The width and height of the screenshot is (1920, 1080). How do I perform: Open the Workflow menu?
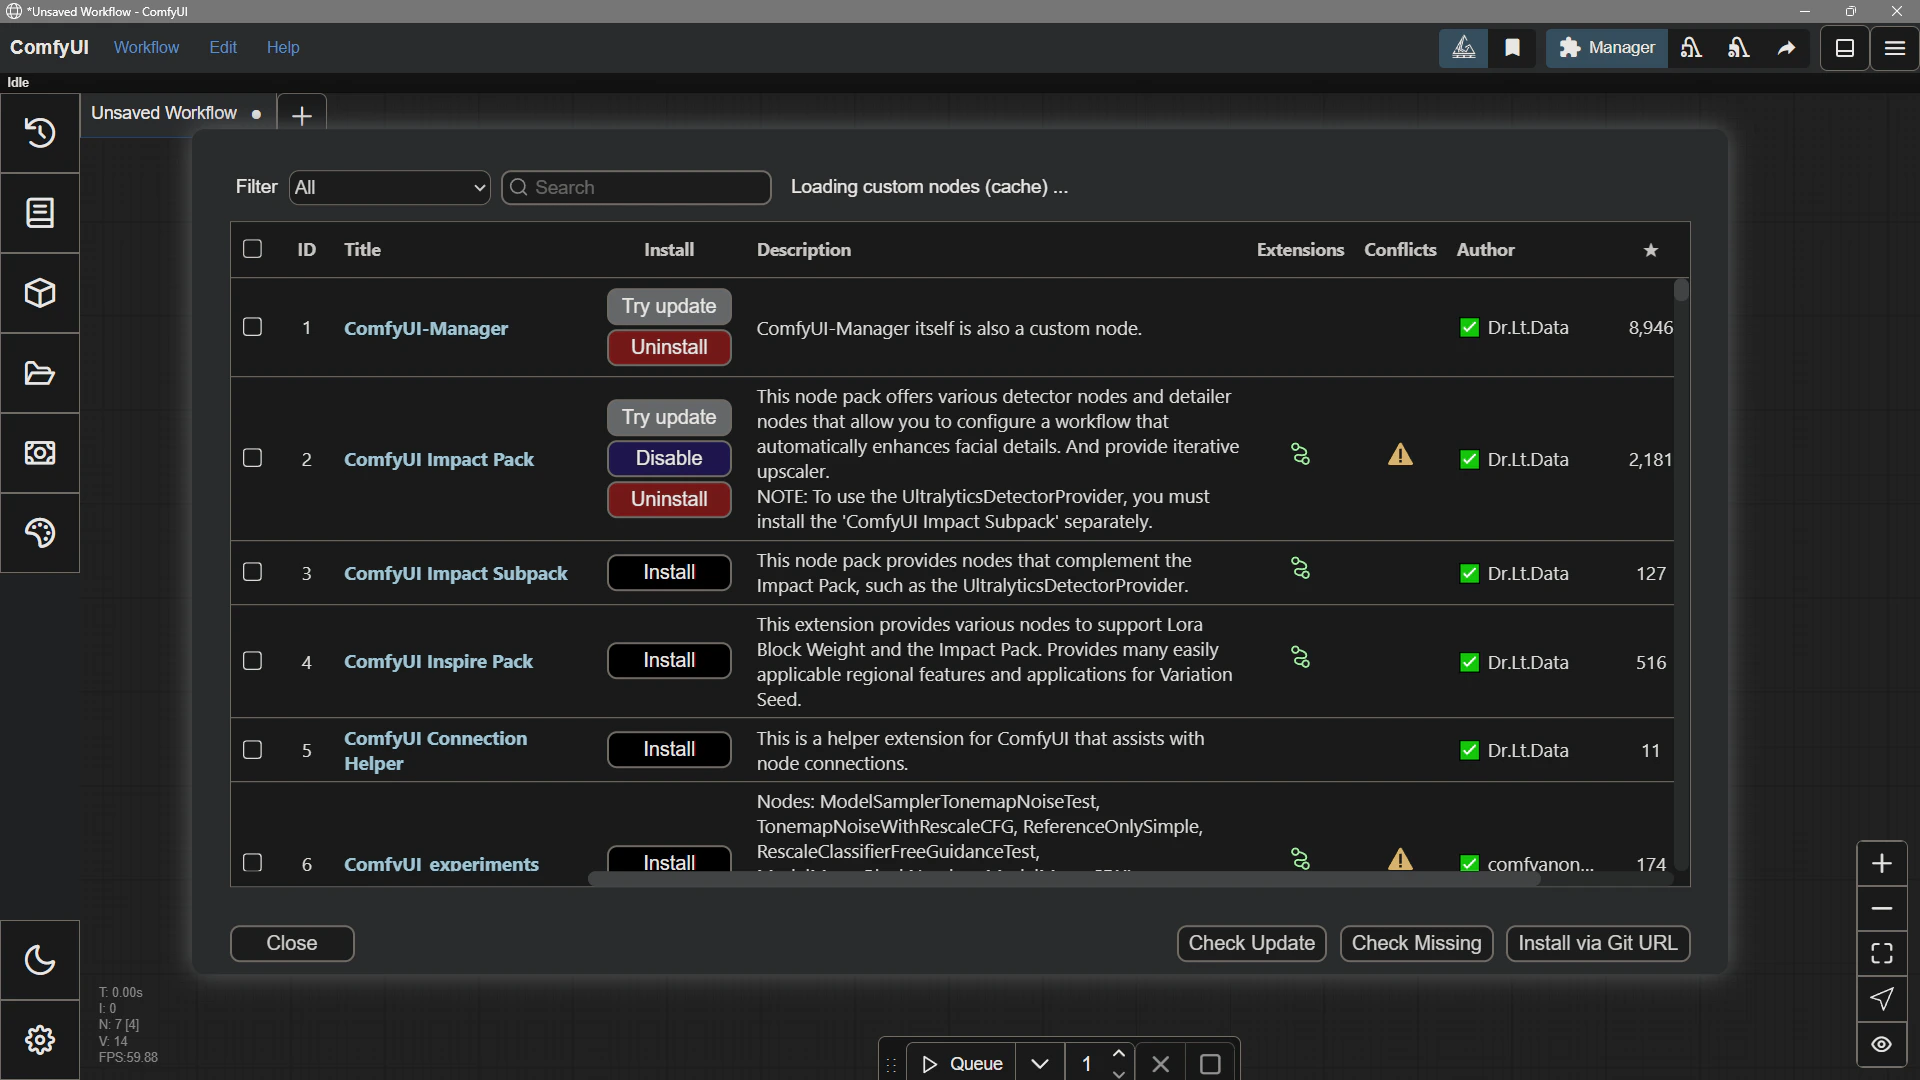146,47
